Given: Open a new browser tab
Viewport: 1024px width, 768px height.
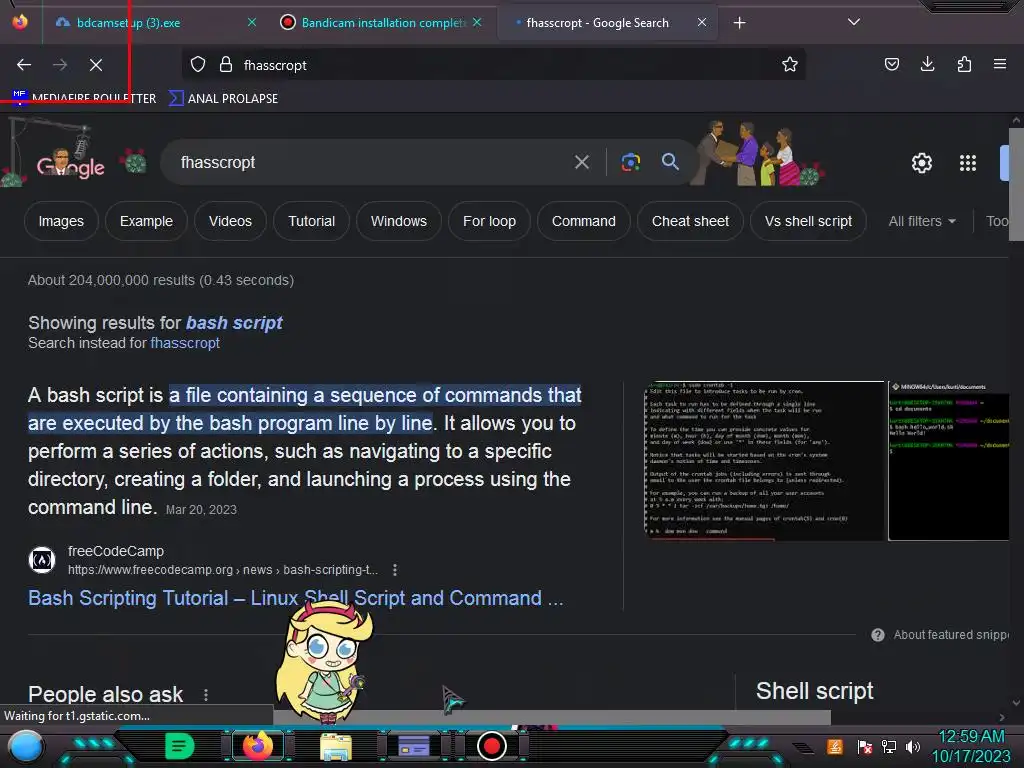Looking at the screenshot, I should [739, 23].
